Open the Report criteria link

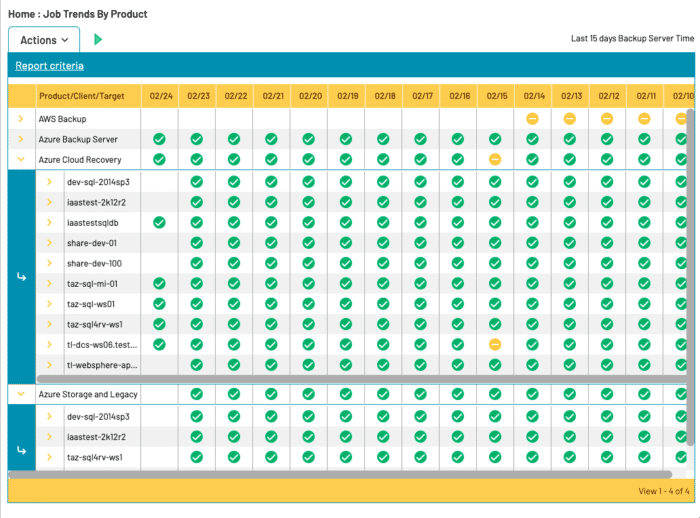(x=49, y=66)
